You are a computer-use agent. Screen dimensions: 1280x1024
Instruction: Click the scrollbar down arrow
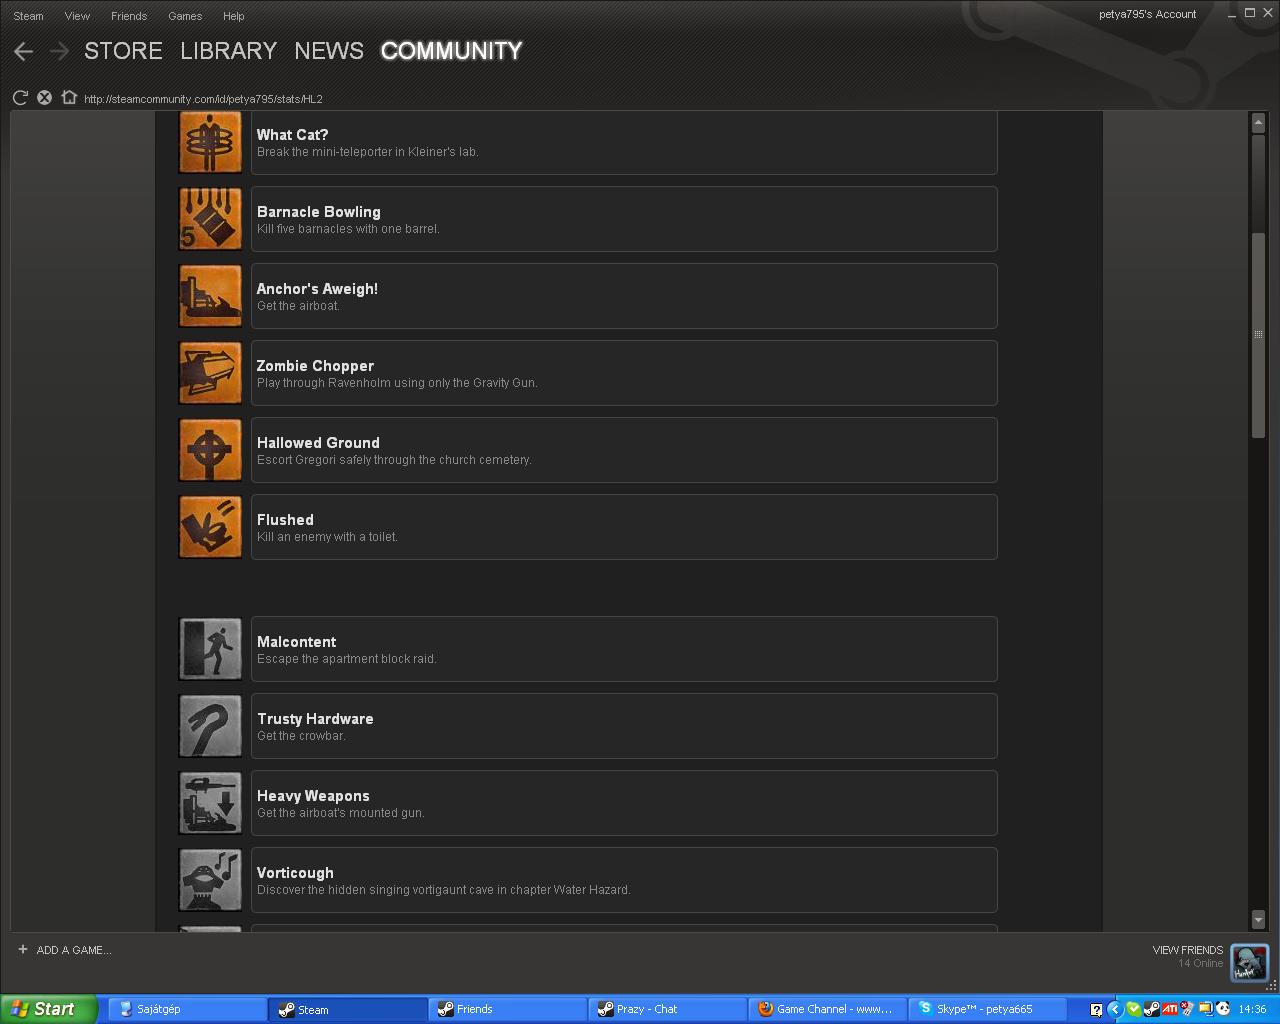pyautogui.click(x=1258, y=919)
